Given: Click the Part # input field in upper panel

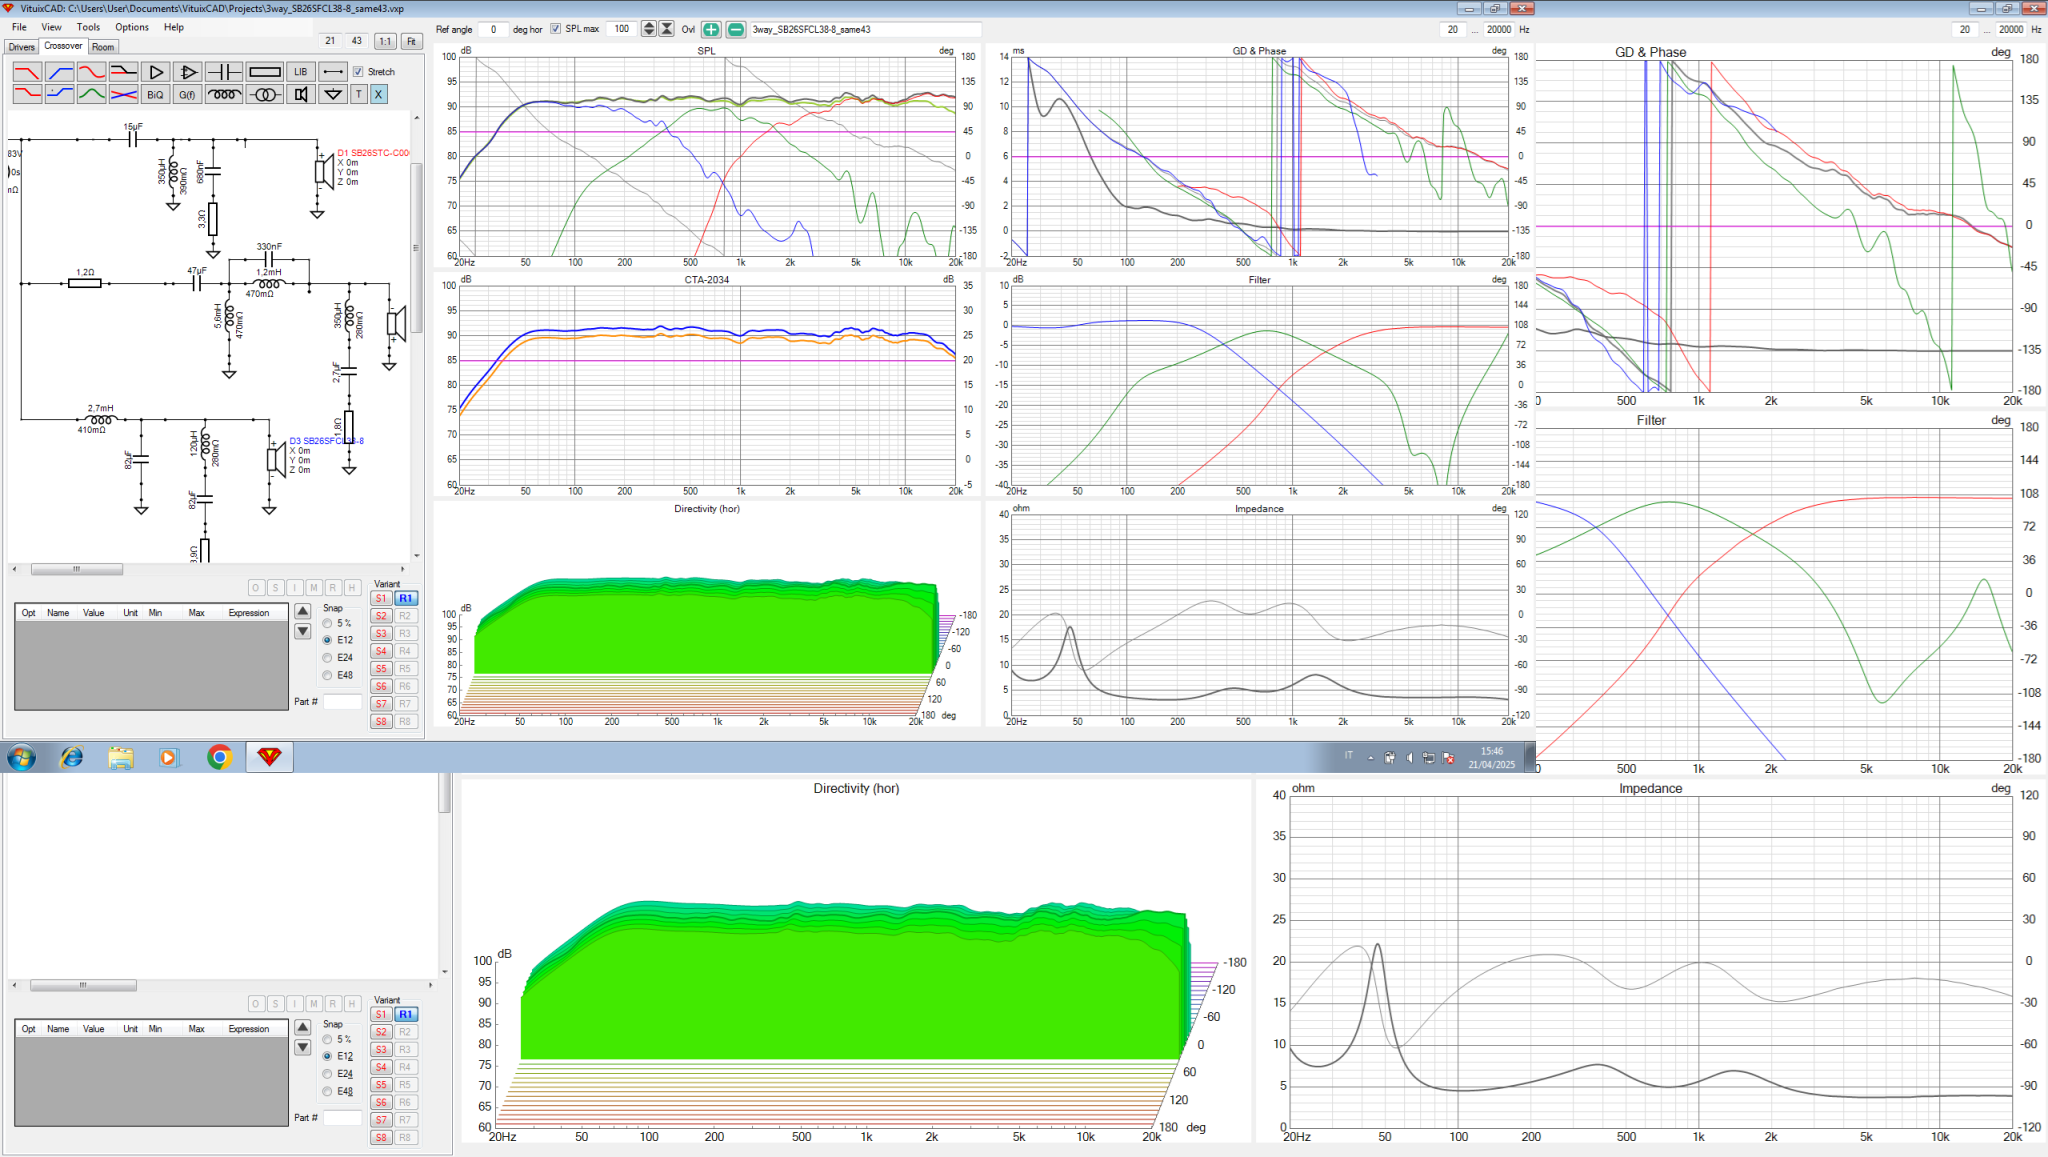Looking at the screenshot, I should (342, 702).
